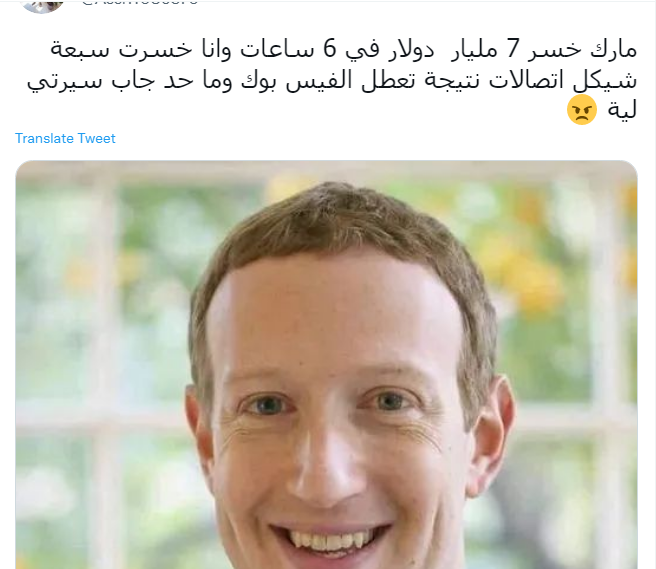Click the word مارك in the tweet
The height and width of the screenshot is (569, 656).
(x=613, y=49)
